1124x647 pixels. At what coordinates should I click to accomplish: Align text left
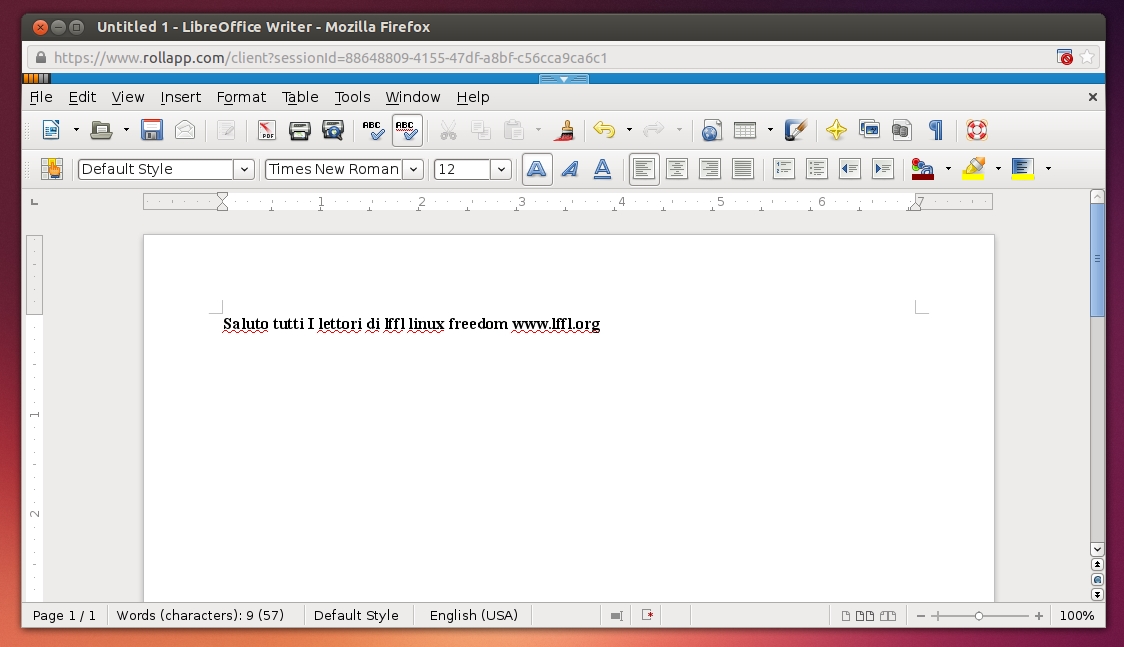coord(644,169)
